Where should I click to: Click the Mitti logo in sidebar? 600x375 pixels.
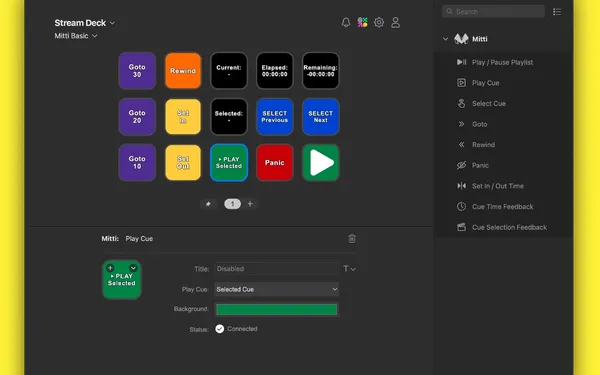coord(461,39)
